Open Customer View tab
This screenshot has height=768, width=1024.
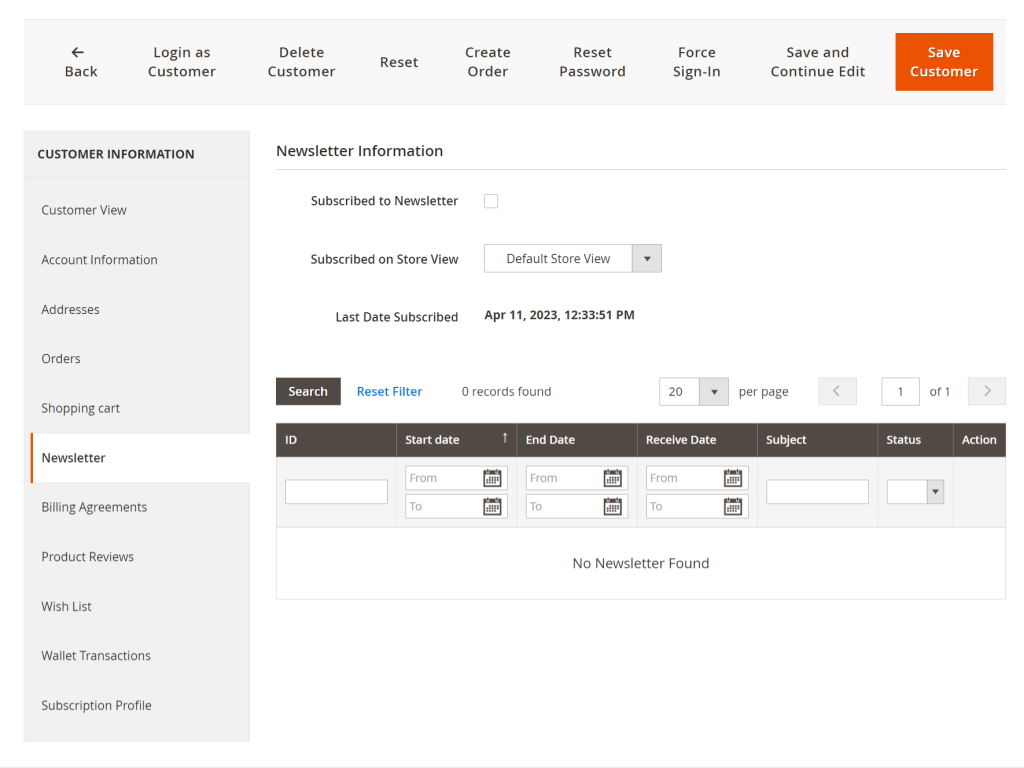tap(84, 210)
